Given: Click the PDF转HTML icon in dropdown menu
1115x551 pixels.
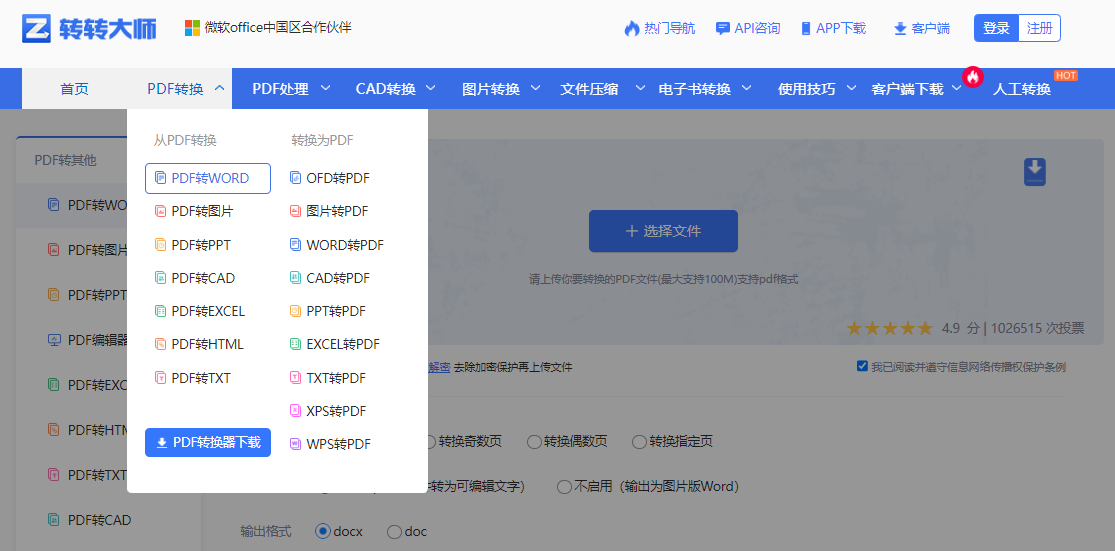Looking at the screenshot, I should (161, 344).
